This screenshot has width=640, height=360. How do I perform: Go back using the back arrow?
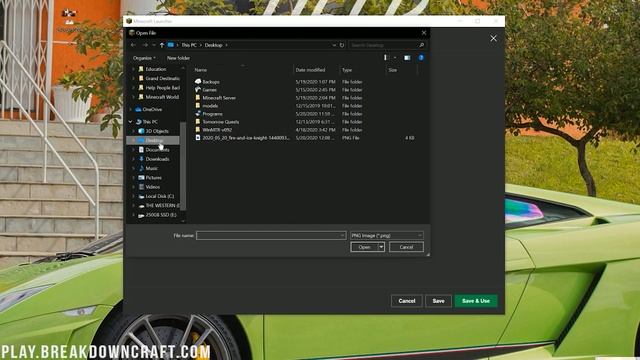[133, 45]
